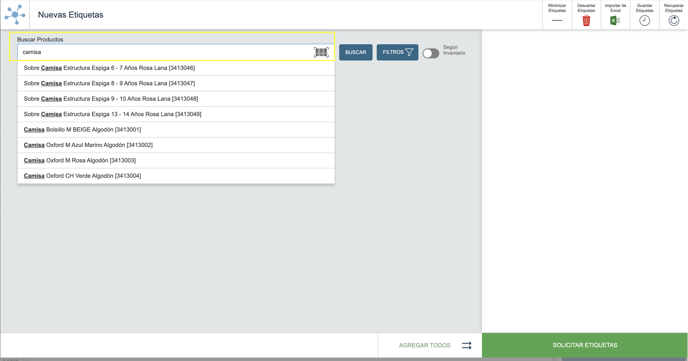
Task: Click the app logo in header
Action: tap(15, 14)
